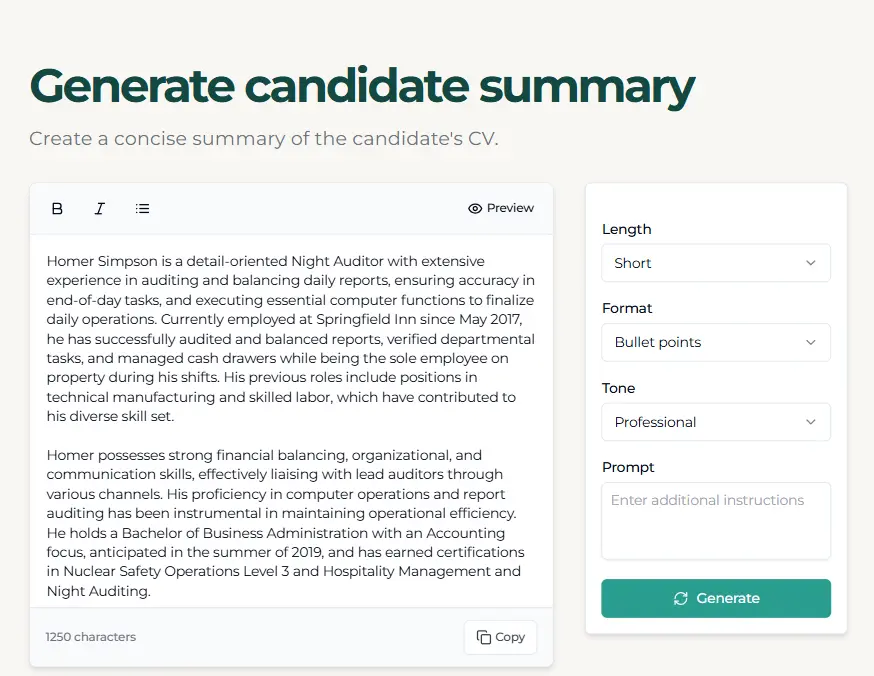Copy the candidate summary text
Viewport: 874px width, 676px height.
tap(500, 637)
